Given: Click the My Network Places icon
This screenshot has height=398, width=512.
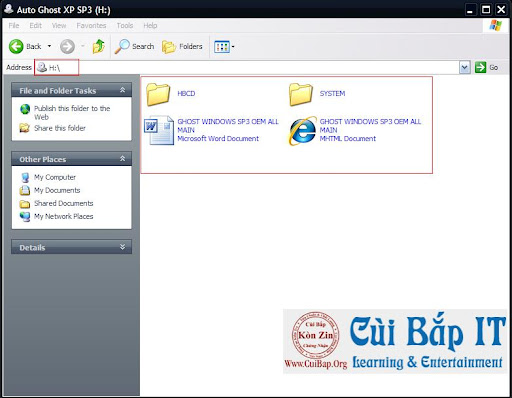Looking at the screenshot, I should tap(25, 217).
